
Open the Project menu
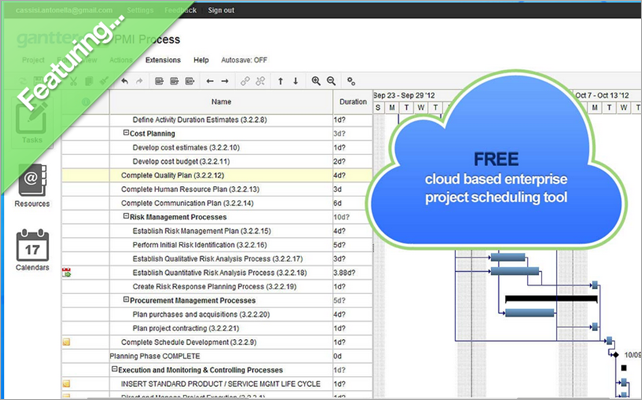33,60
